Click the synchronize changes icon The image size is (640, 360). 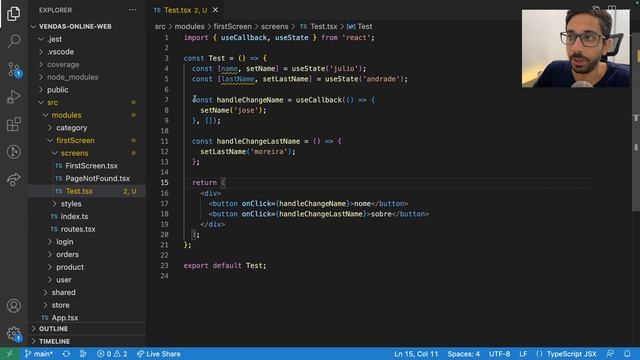point(66,354)
